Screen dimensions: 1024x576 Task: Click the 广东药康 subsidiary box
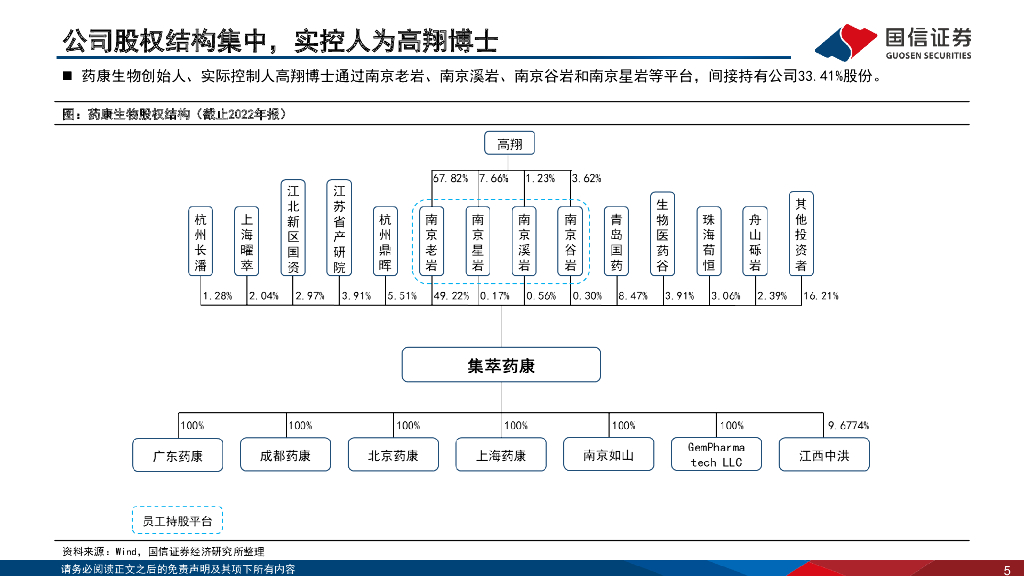[178, 455]
